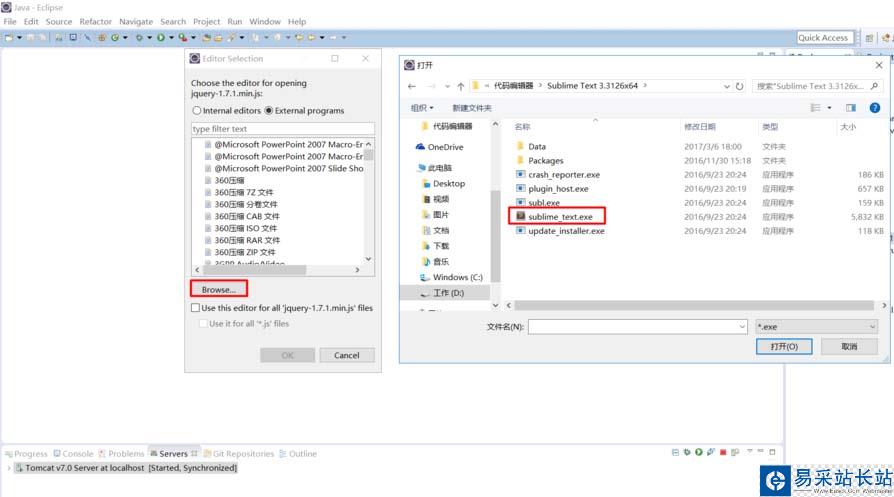Click the New file toolbar icon in Eclipse

9,38
